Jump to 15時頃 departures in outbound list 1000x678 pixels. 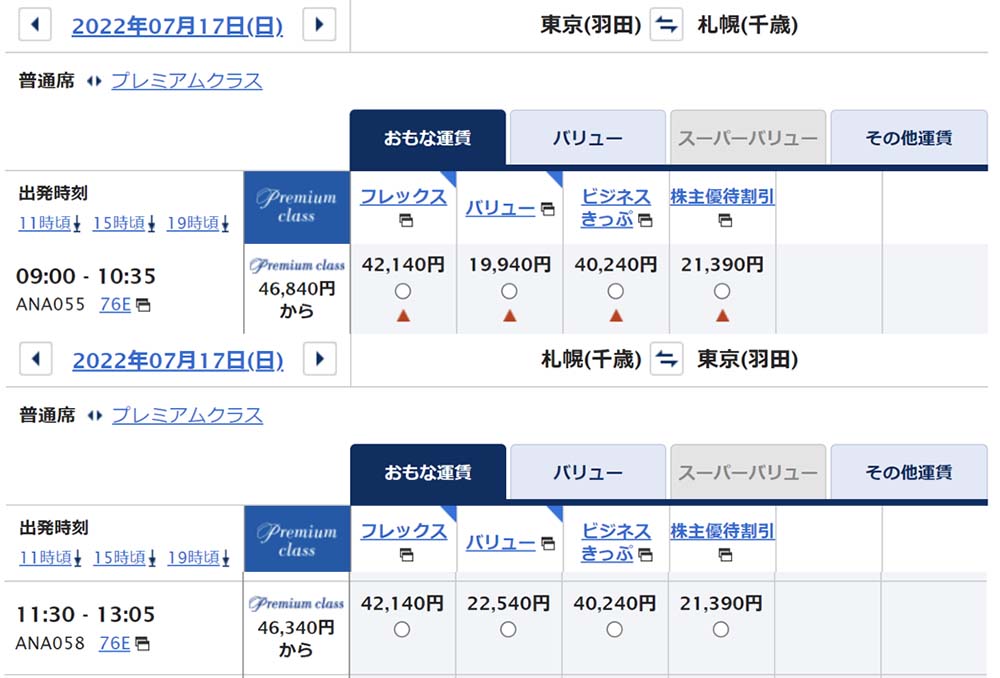(124, 223)
